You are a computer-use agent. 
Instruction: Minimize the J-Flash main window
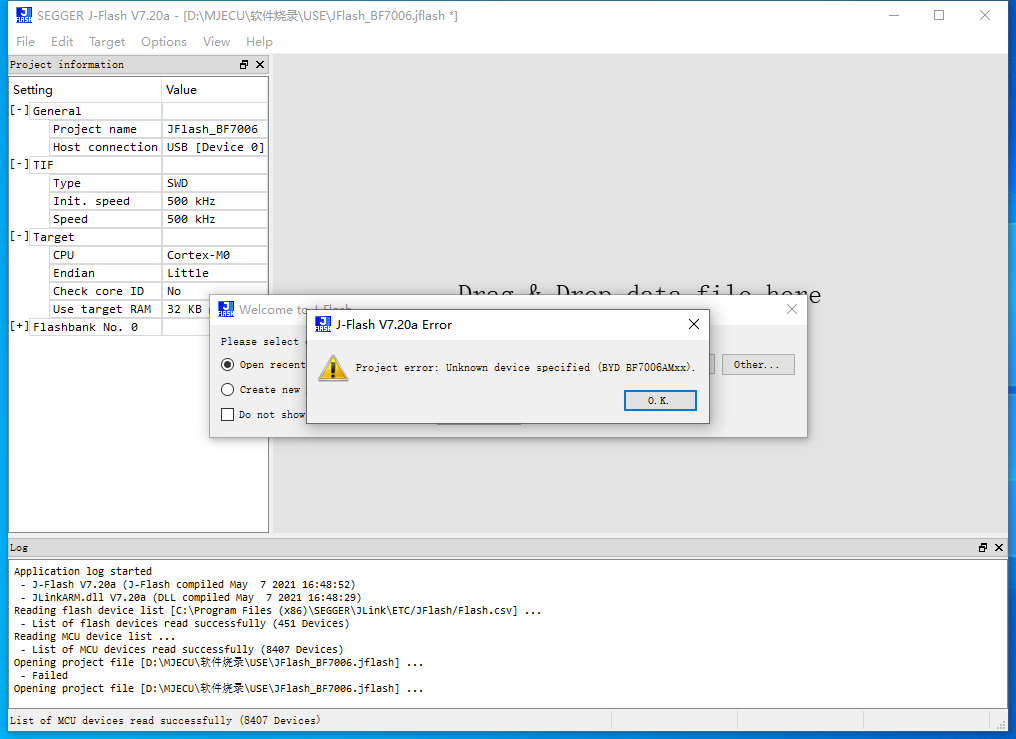(x=894, y=15)
